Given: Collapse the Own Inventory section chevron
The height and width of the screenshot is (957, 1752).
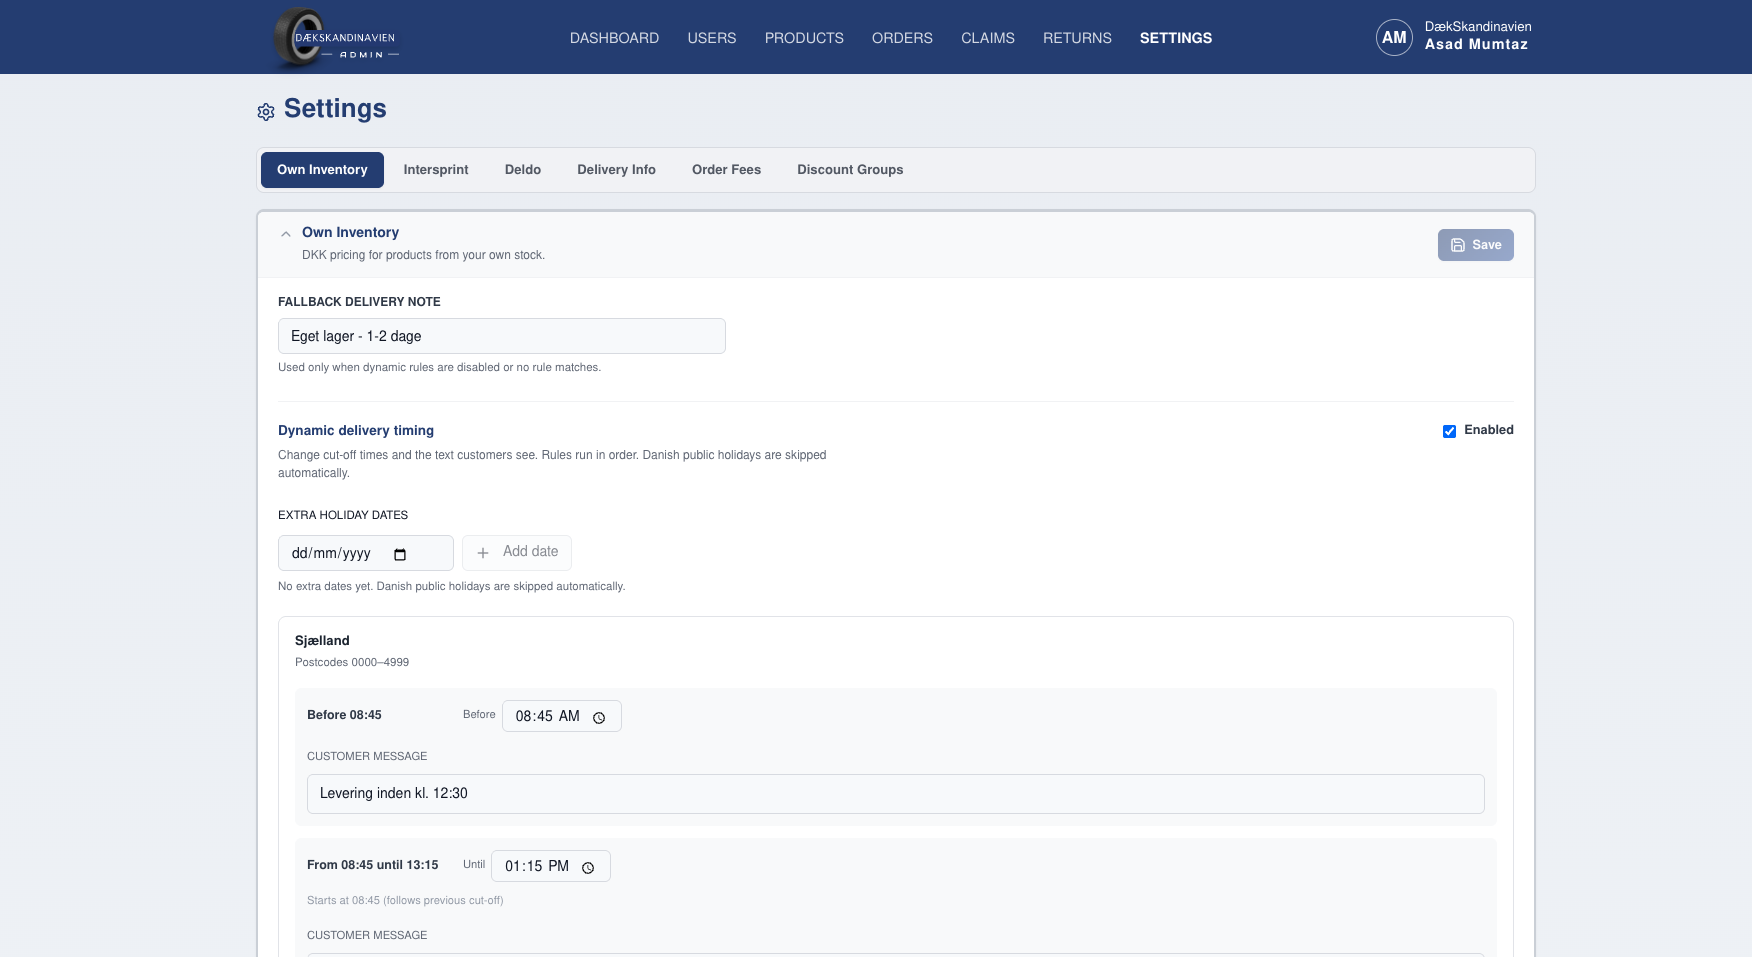Looking at the screenshot, I should [286, 234].
